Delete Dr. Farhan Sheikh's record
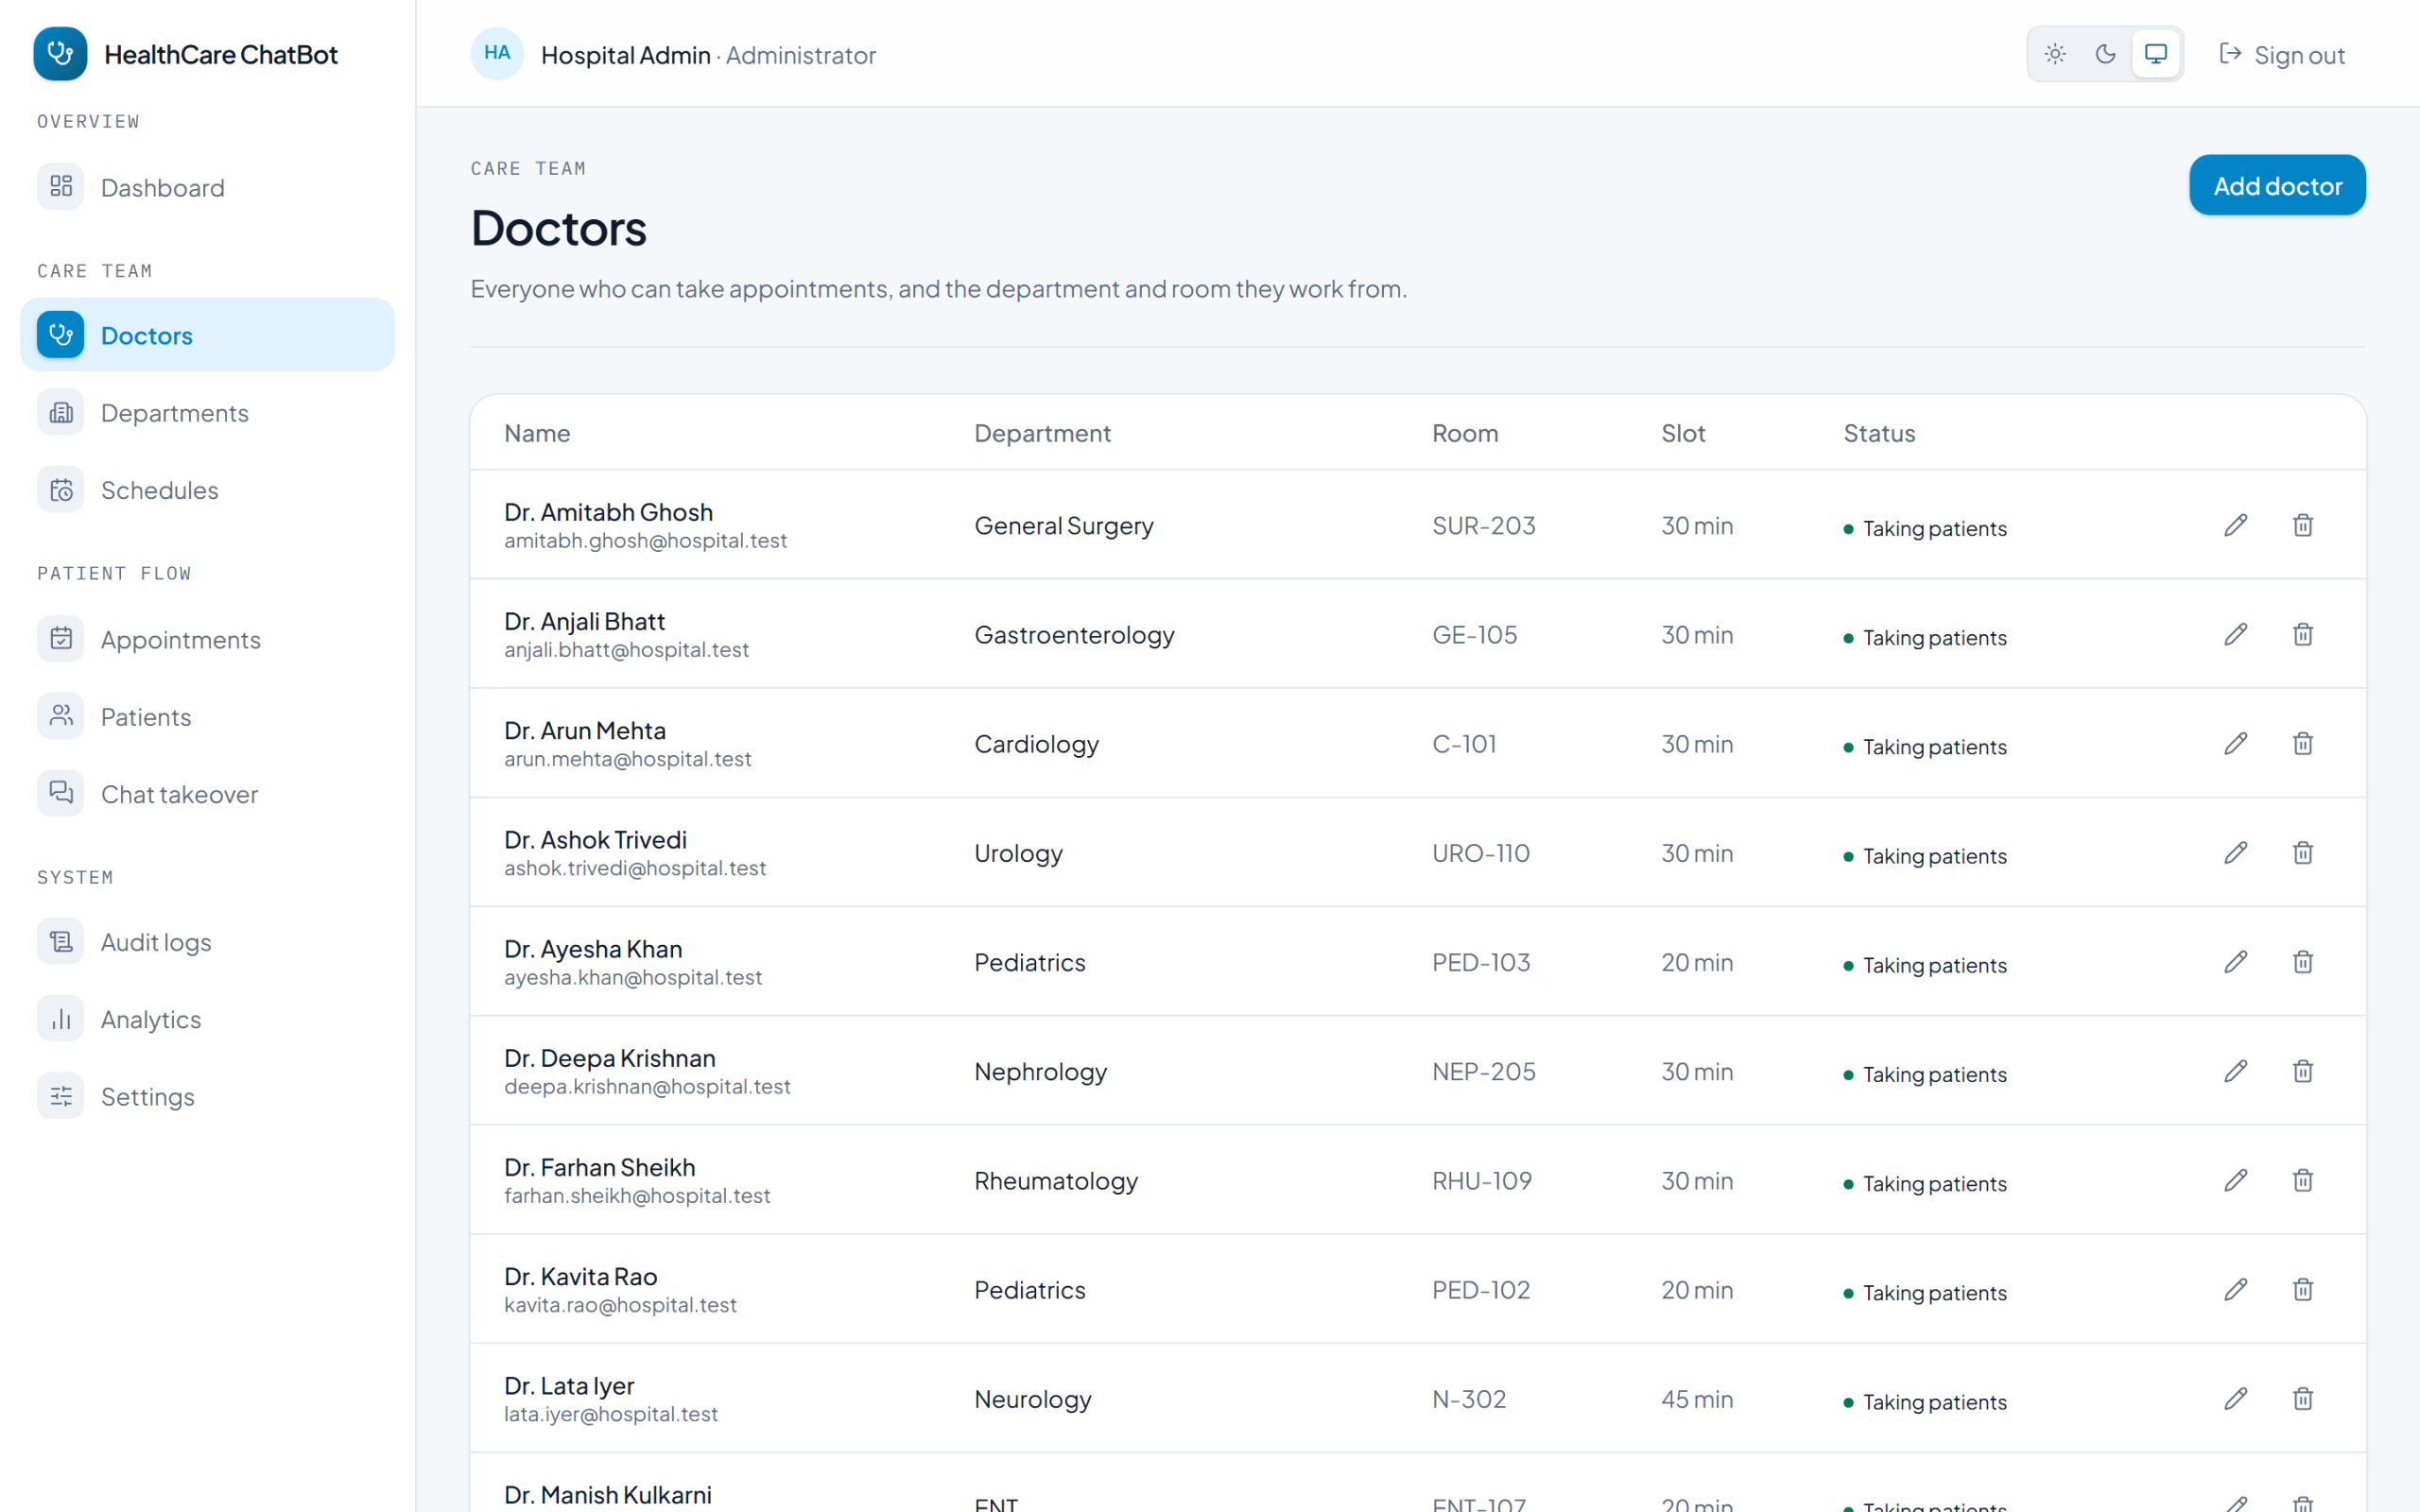Screen dimensions: 2420x1512 click(x=2303, y=1180)
